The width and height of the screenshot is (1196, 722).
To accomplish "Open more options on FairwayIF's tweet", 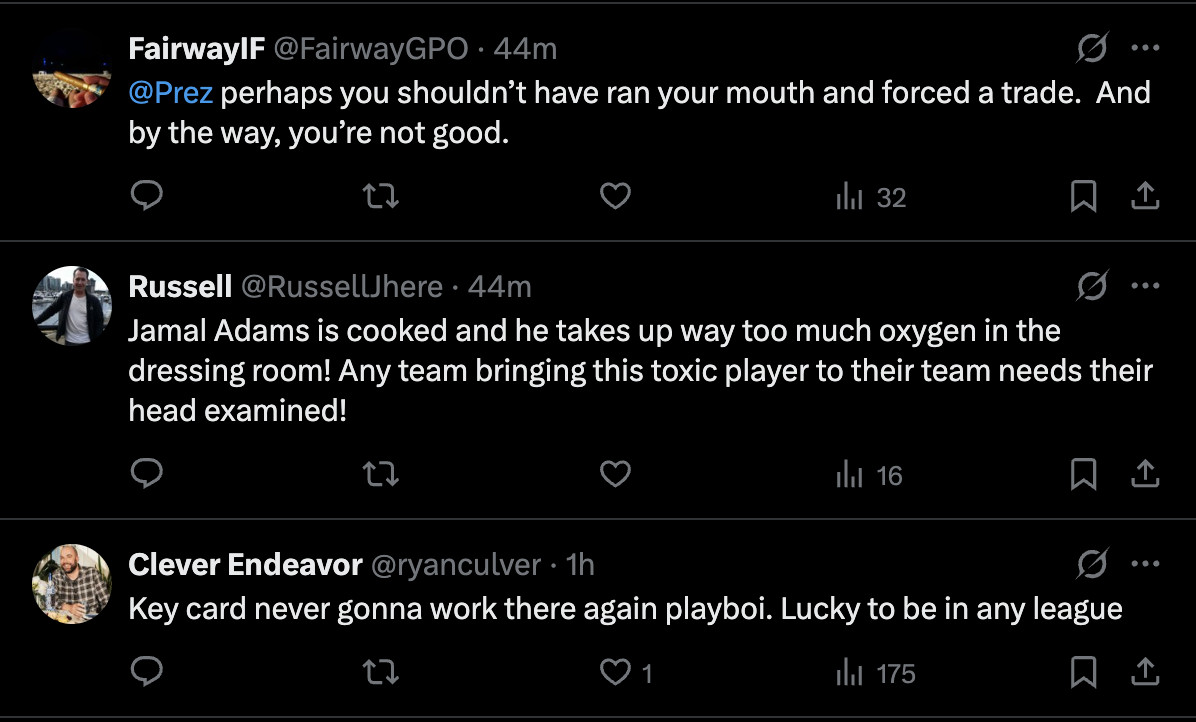I will tap(1145, 48).
